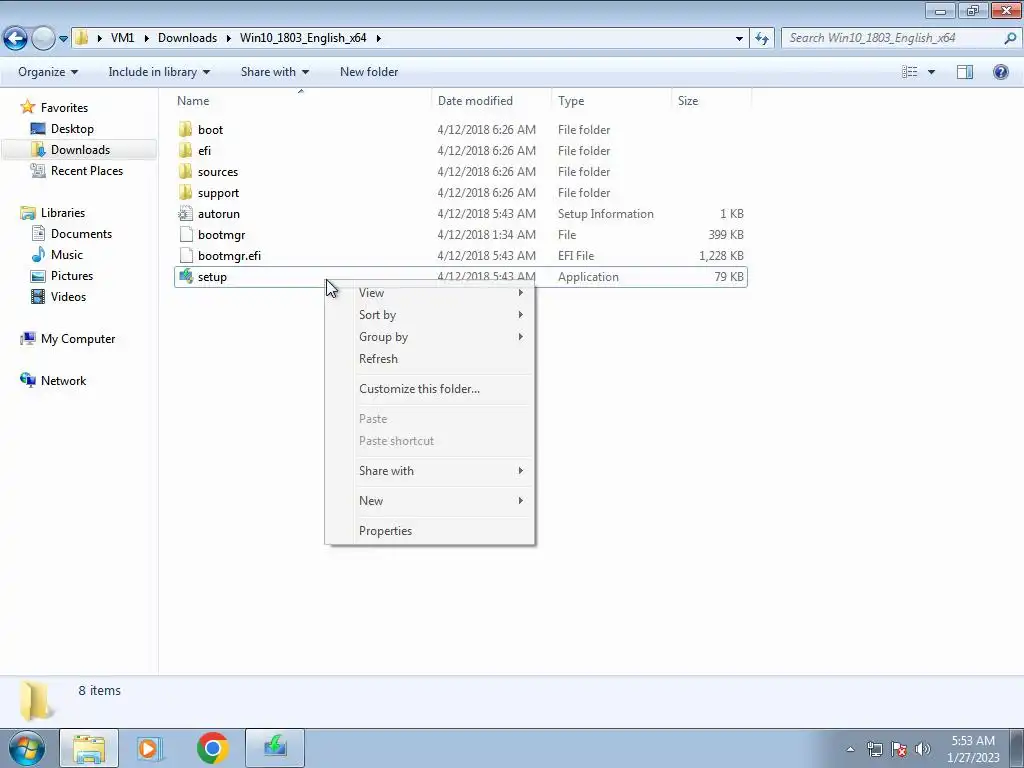1024x768 pixels.
Task: Open Windows Media Player from taskbar
Action: [x=150, y=748]
